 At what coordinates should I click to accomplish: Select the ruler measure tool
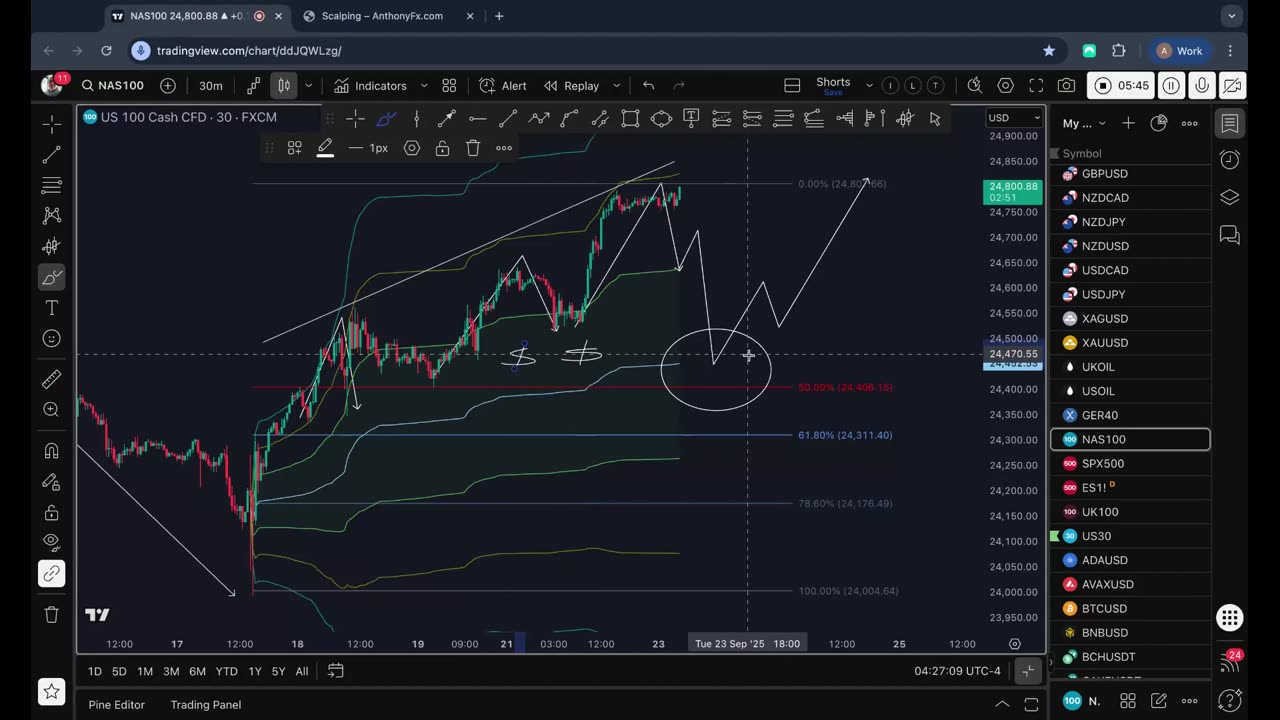(52, 379)
